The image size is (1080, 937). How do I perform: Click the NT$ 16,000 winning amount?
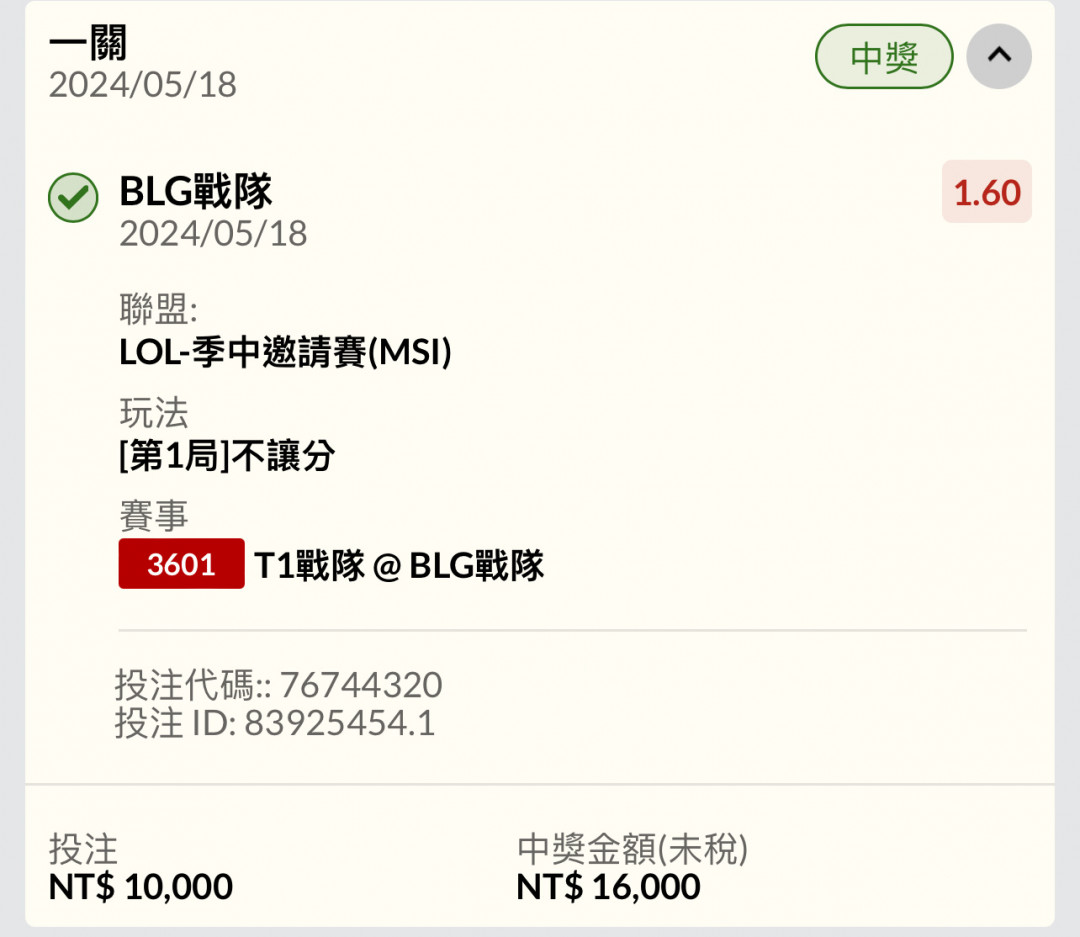click(x=608, y=886)
